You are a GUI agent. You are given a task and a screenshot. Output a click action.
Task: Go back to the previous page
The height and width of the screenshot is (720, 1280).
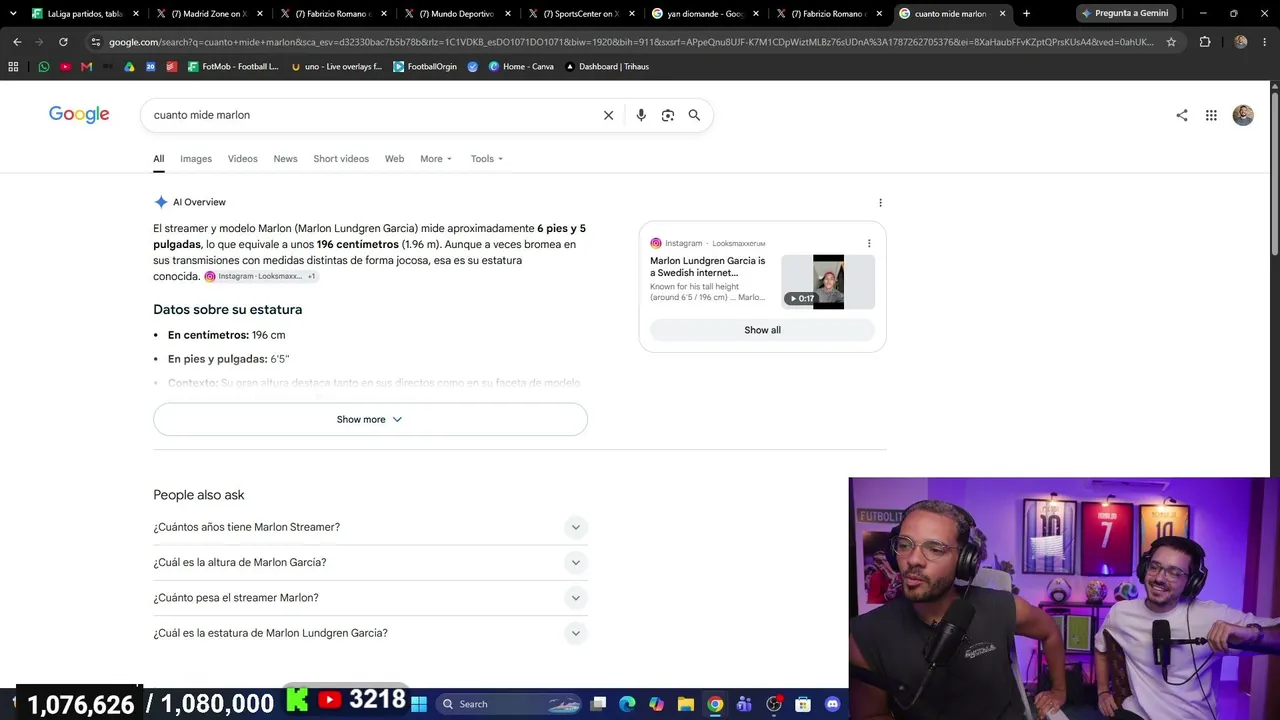pyautogui.click(x=17, y=42)
